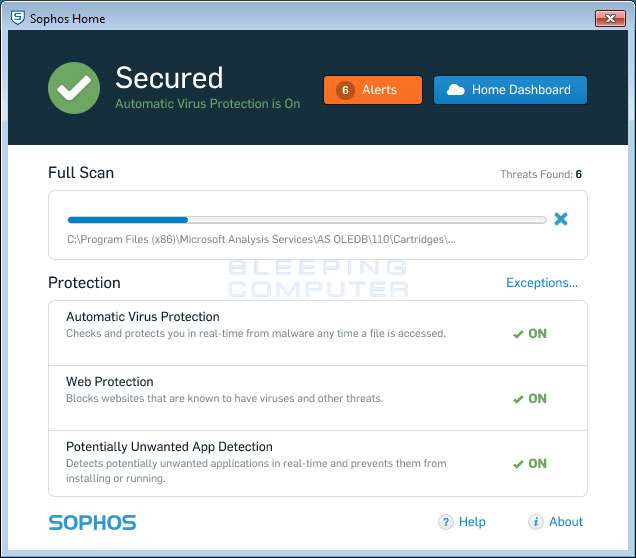
Task: Click the Sophos Home window title text
Action: point(67,19)
